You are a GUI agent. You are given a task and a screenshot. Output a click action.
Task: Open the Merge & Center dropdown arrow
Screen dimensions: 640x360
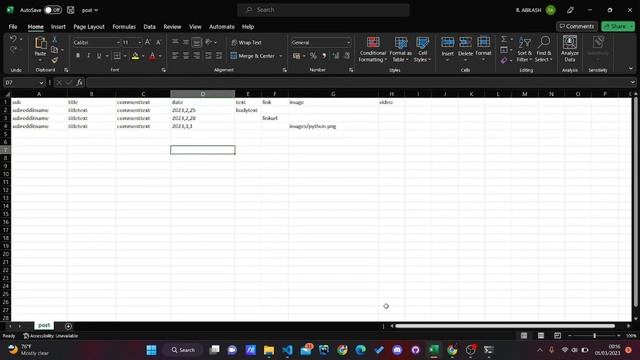[281, 56]
